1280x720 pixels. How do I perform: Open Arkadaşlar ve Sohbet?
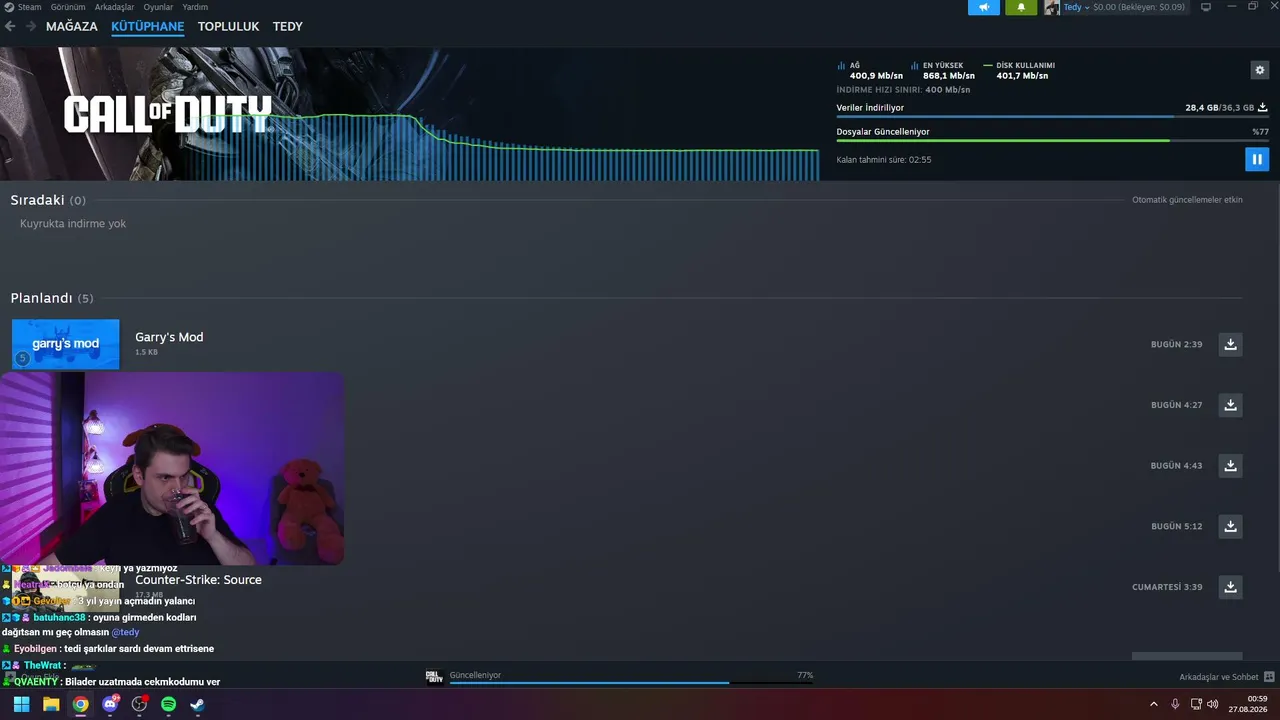pos(1219,677)
